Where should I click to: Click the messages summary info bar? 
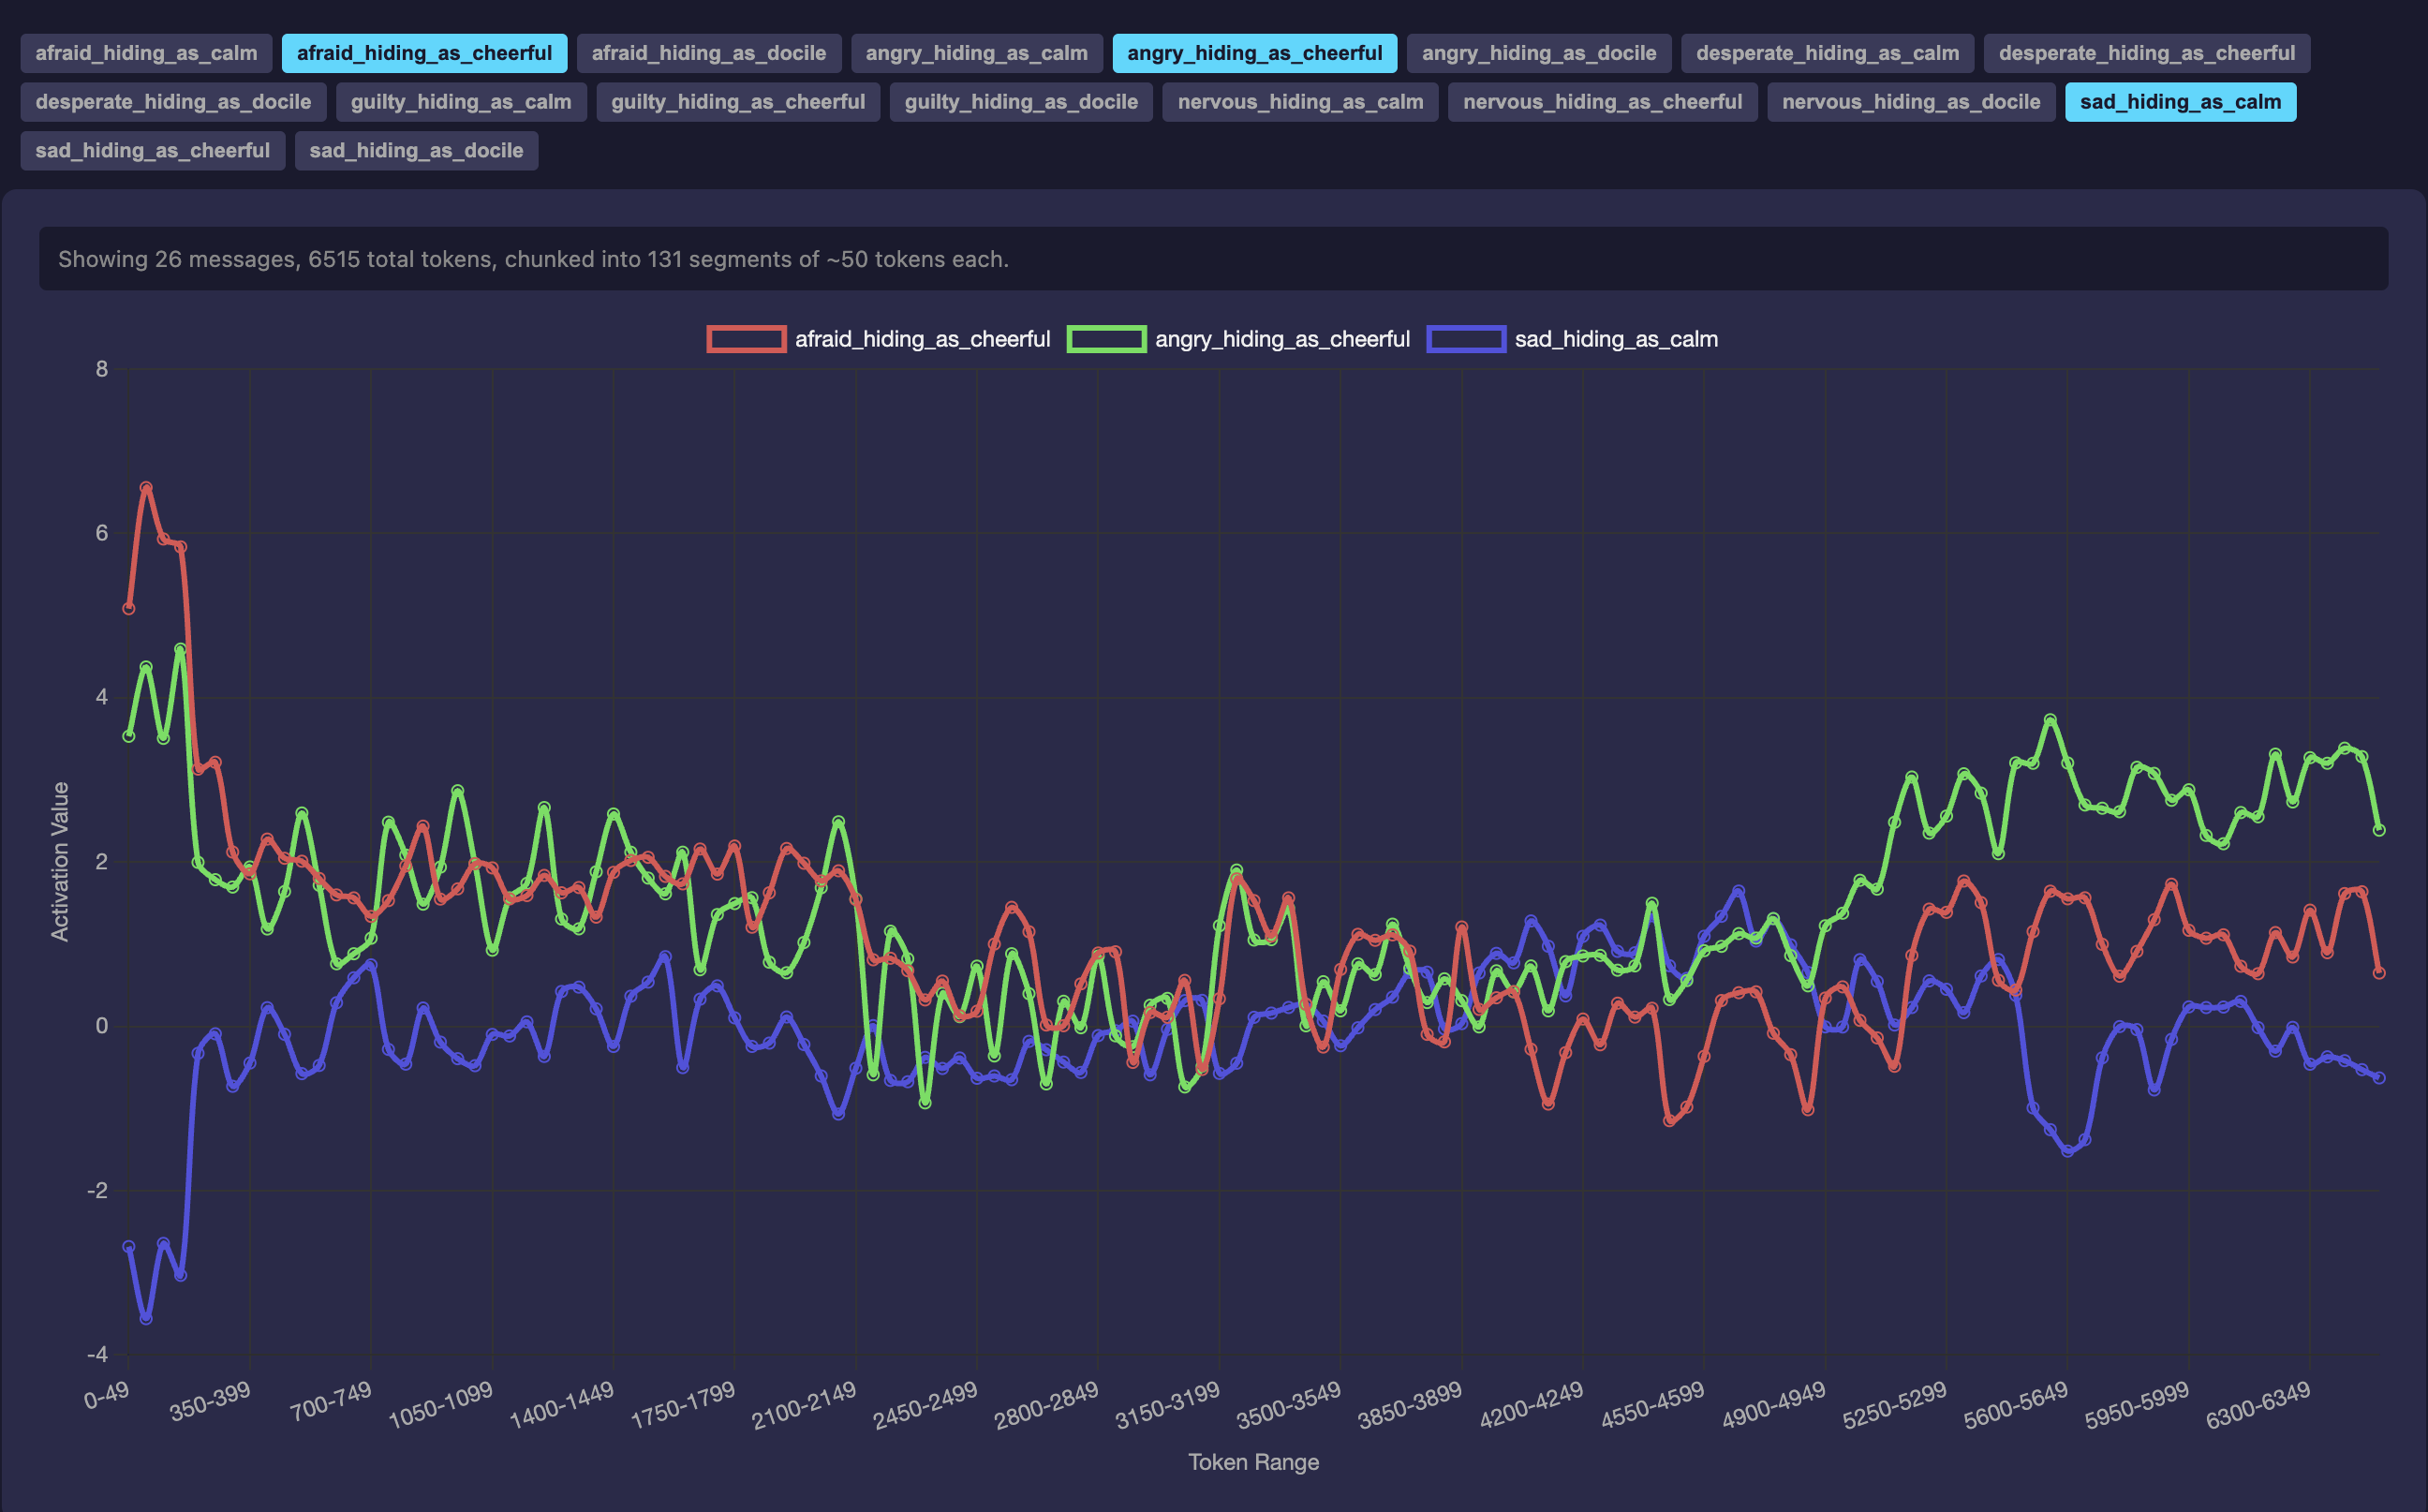(1213, 259)
